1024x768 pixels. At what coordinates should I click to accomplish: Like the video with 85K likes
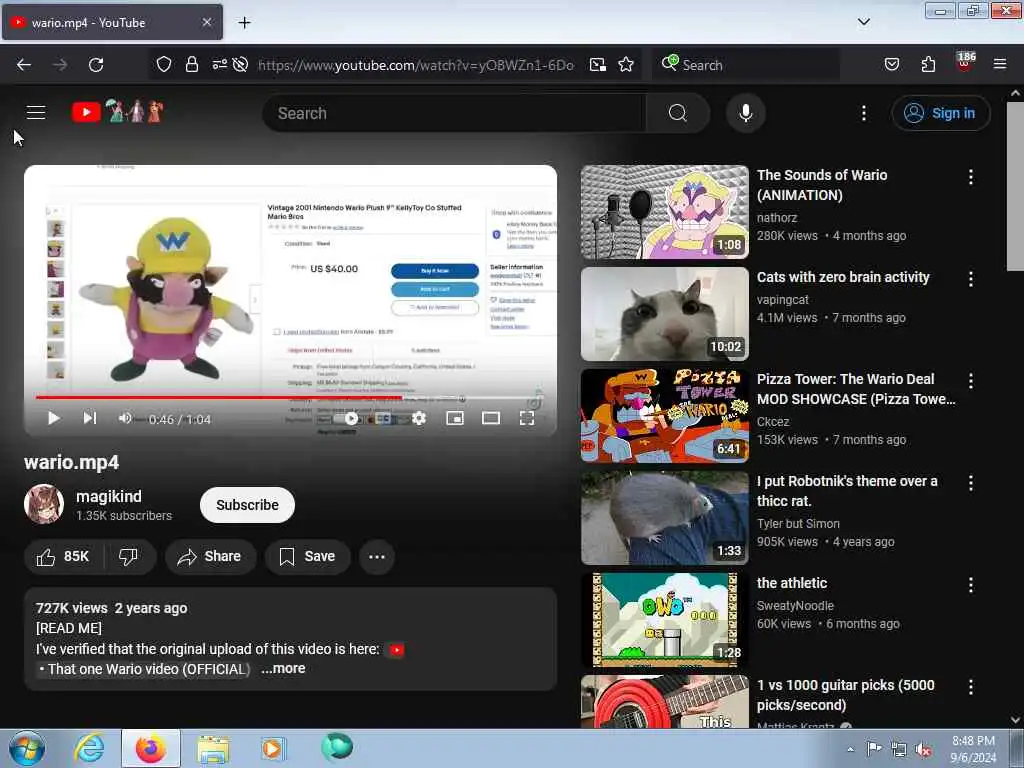pyautogui.click(x=63, y=556)
